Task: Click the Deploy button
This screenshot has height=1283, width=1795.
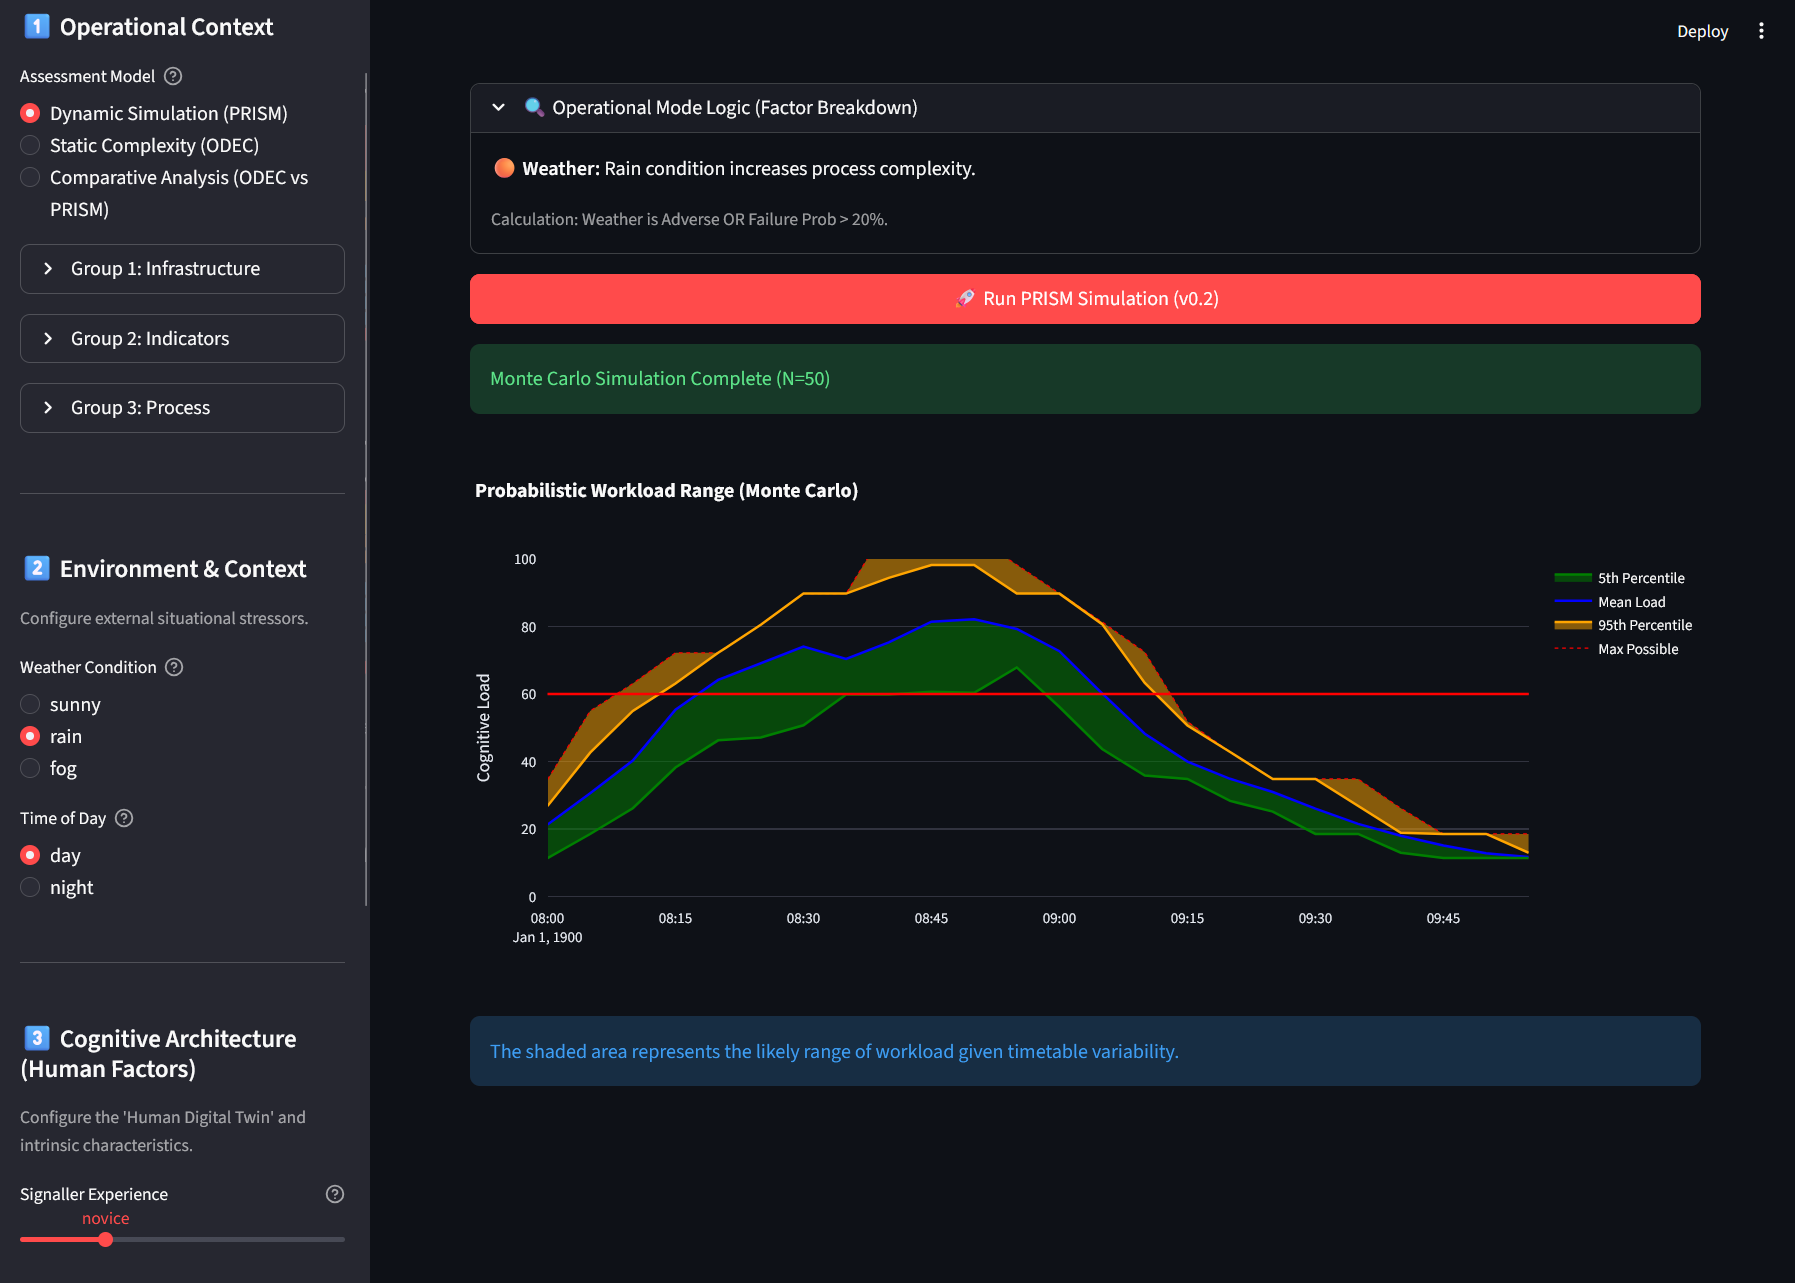Action: click(x=1702, y=31)
